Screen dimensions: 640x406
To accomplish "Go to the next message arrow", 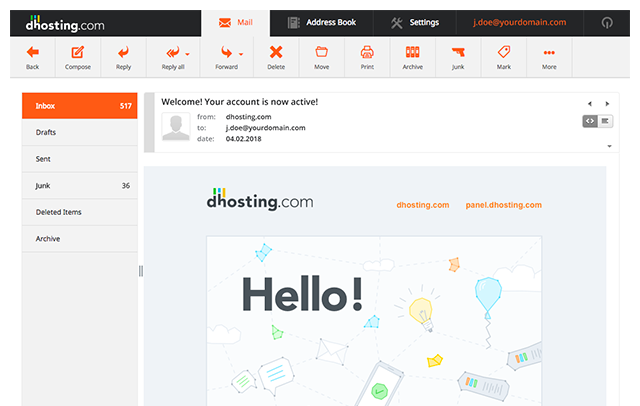I will 607,104.
